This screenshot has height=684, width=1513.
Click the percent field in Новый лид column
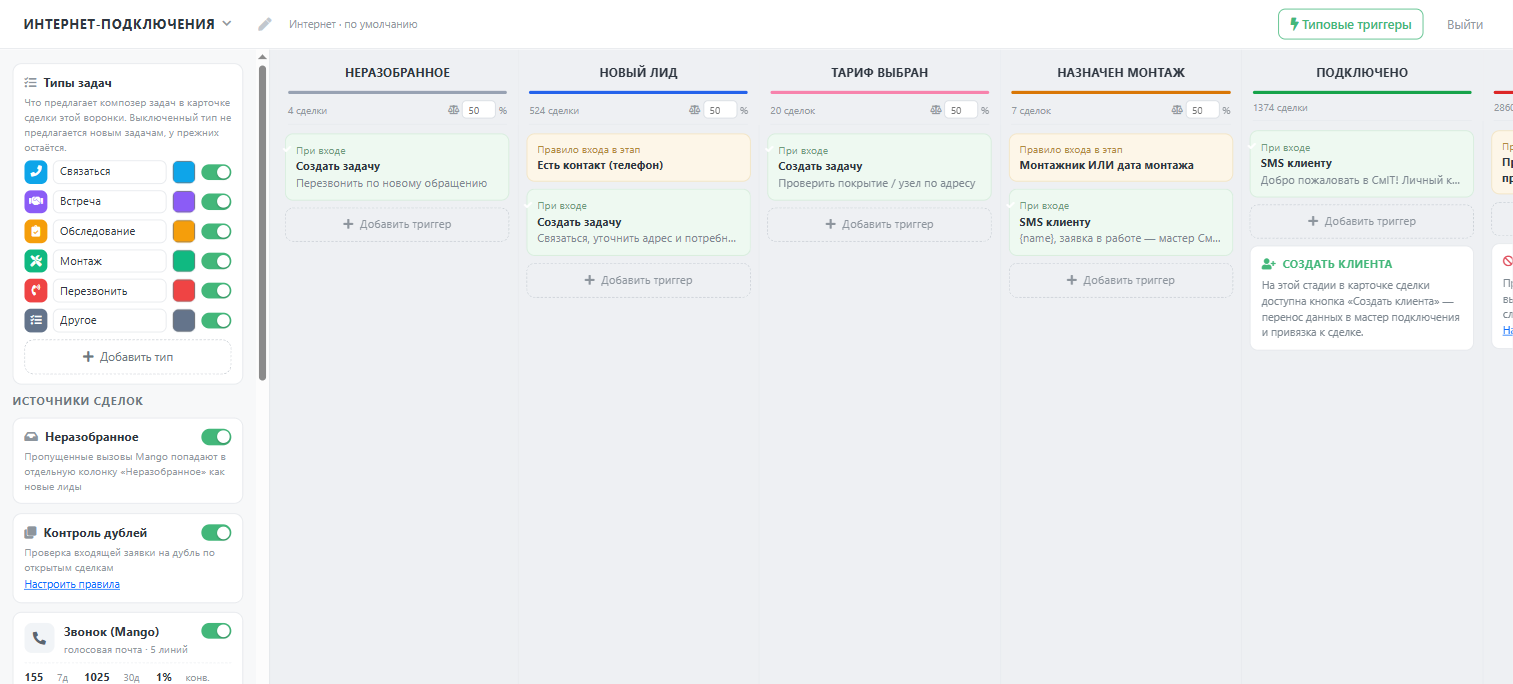coord(719,110)
